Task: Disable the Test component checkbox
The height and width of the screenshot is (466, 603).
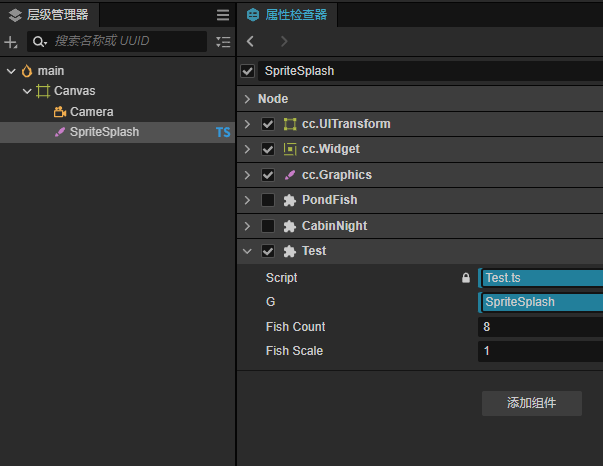Action: (x=268, y=251)
